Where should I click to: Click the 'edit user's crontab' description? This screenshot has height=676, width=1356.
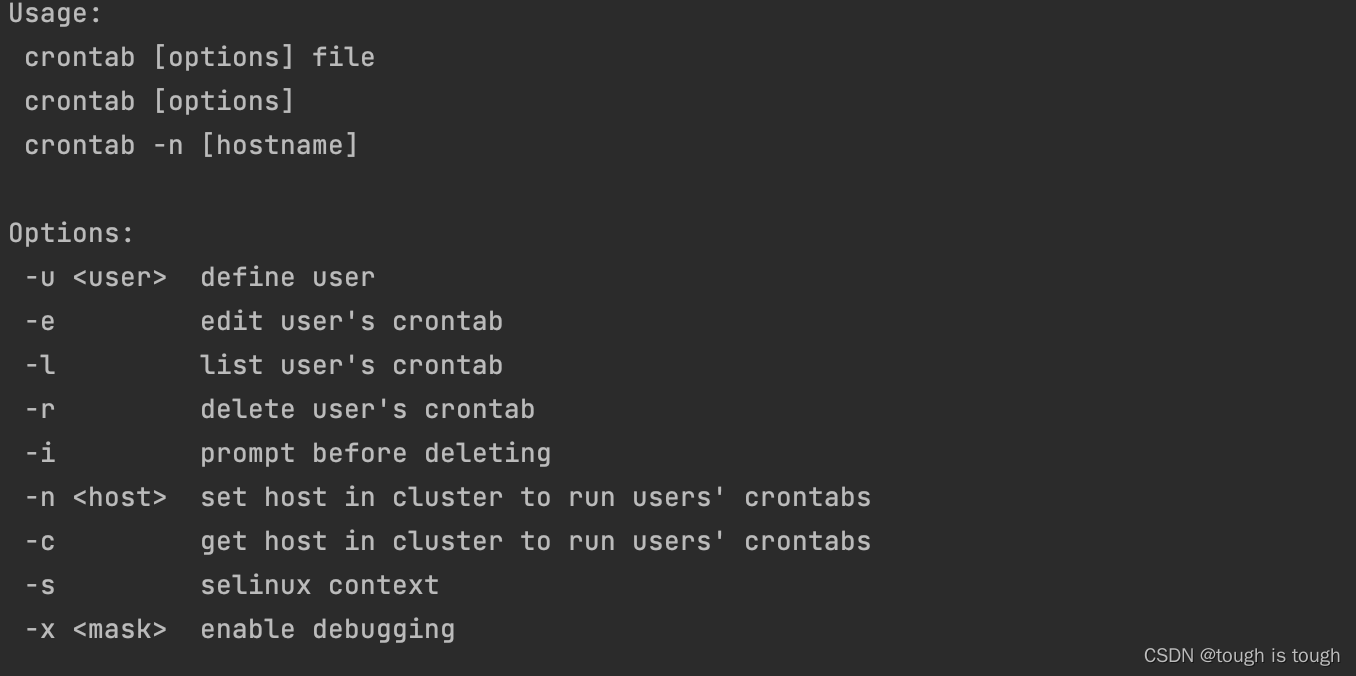point(352,321)
